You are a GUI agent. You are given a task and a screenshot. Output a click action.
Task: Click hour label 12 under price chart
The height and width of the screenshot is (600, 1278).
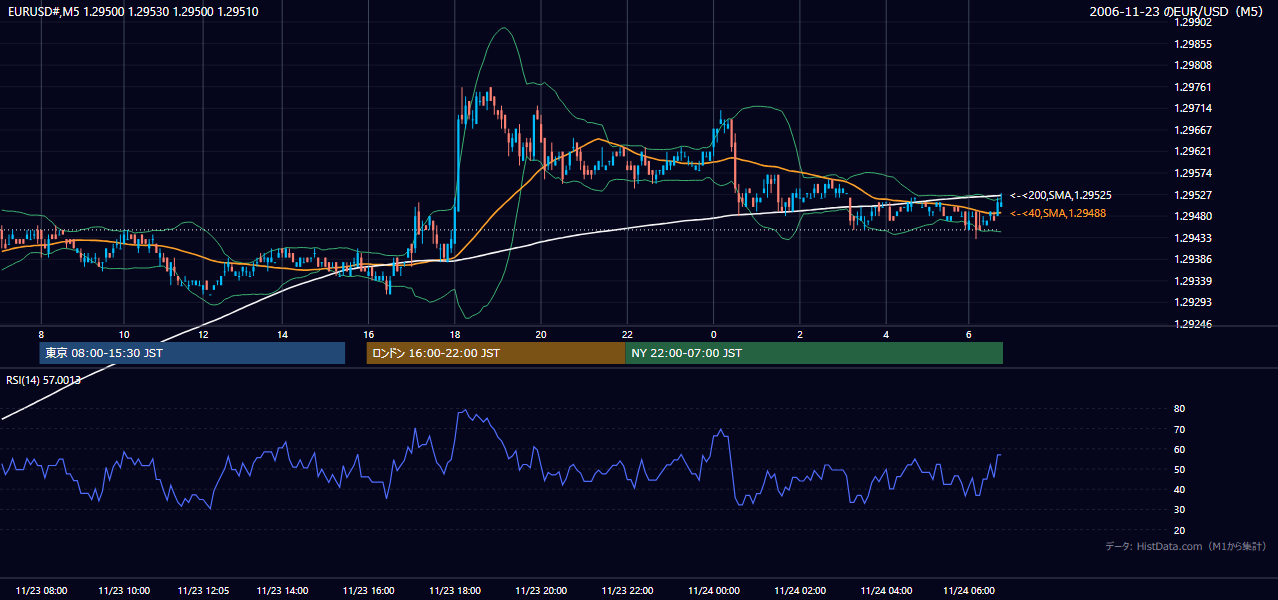click(203, 334)
